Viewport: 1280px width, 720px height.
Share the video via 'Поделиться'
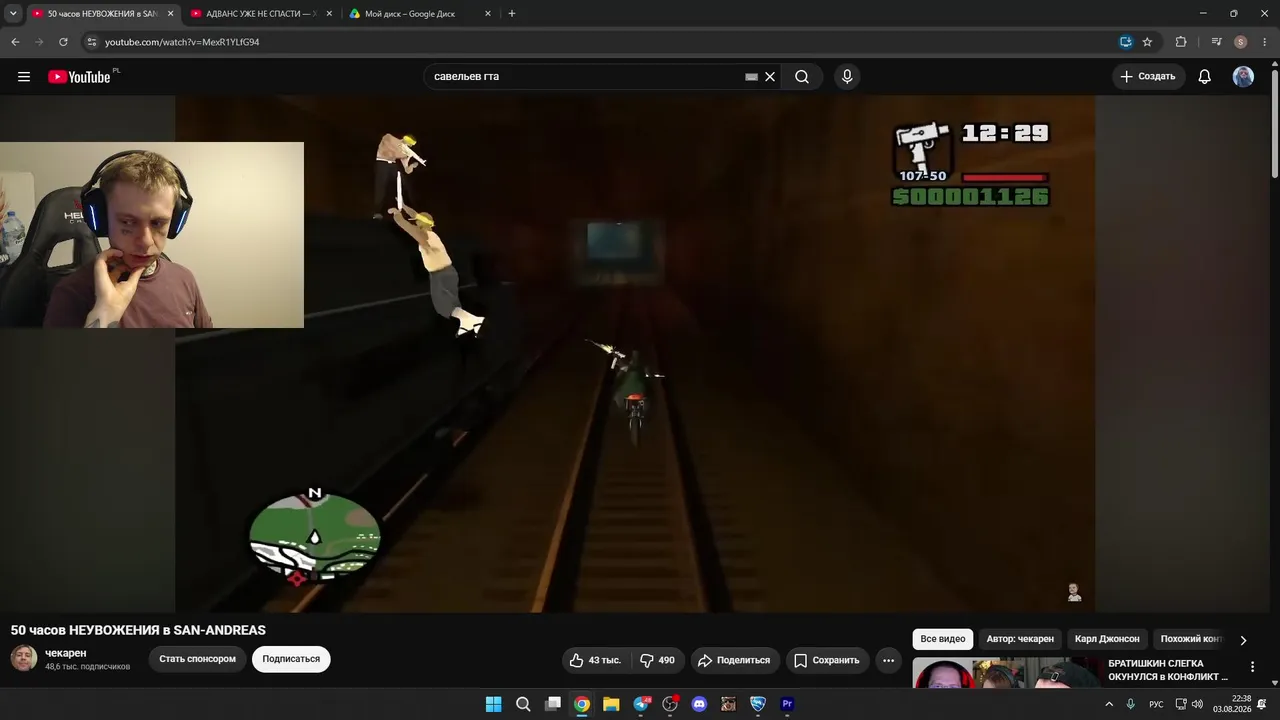[x=735, y=660]
